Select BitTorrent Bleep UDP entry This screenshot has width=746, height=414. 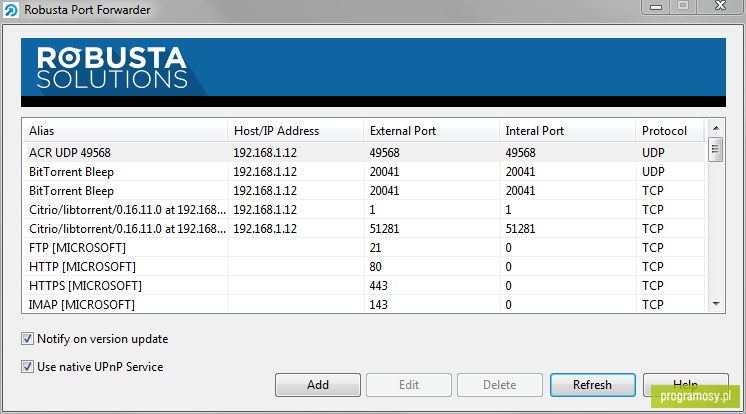pos(364,172)
